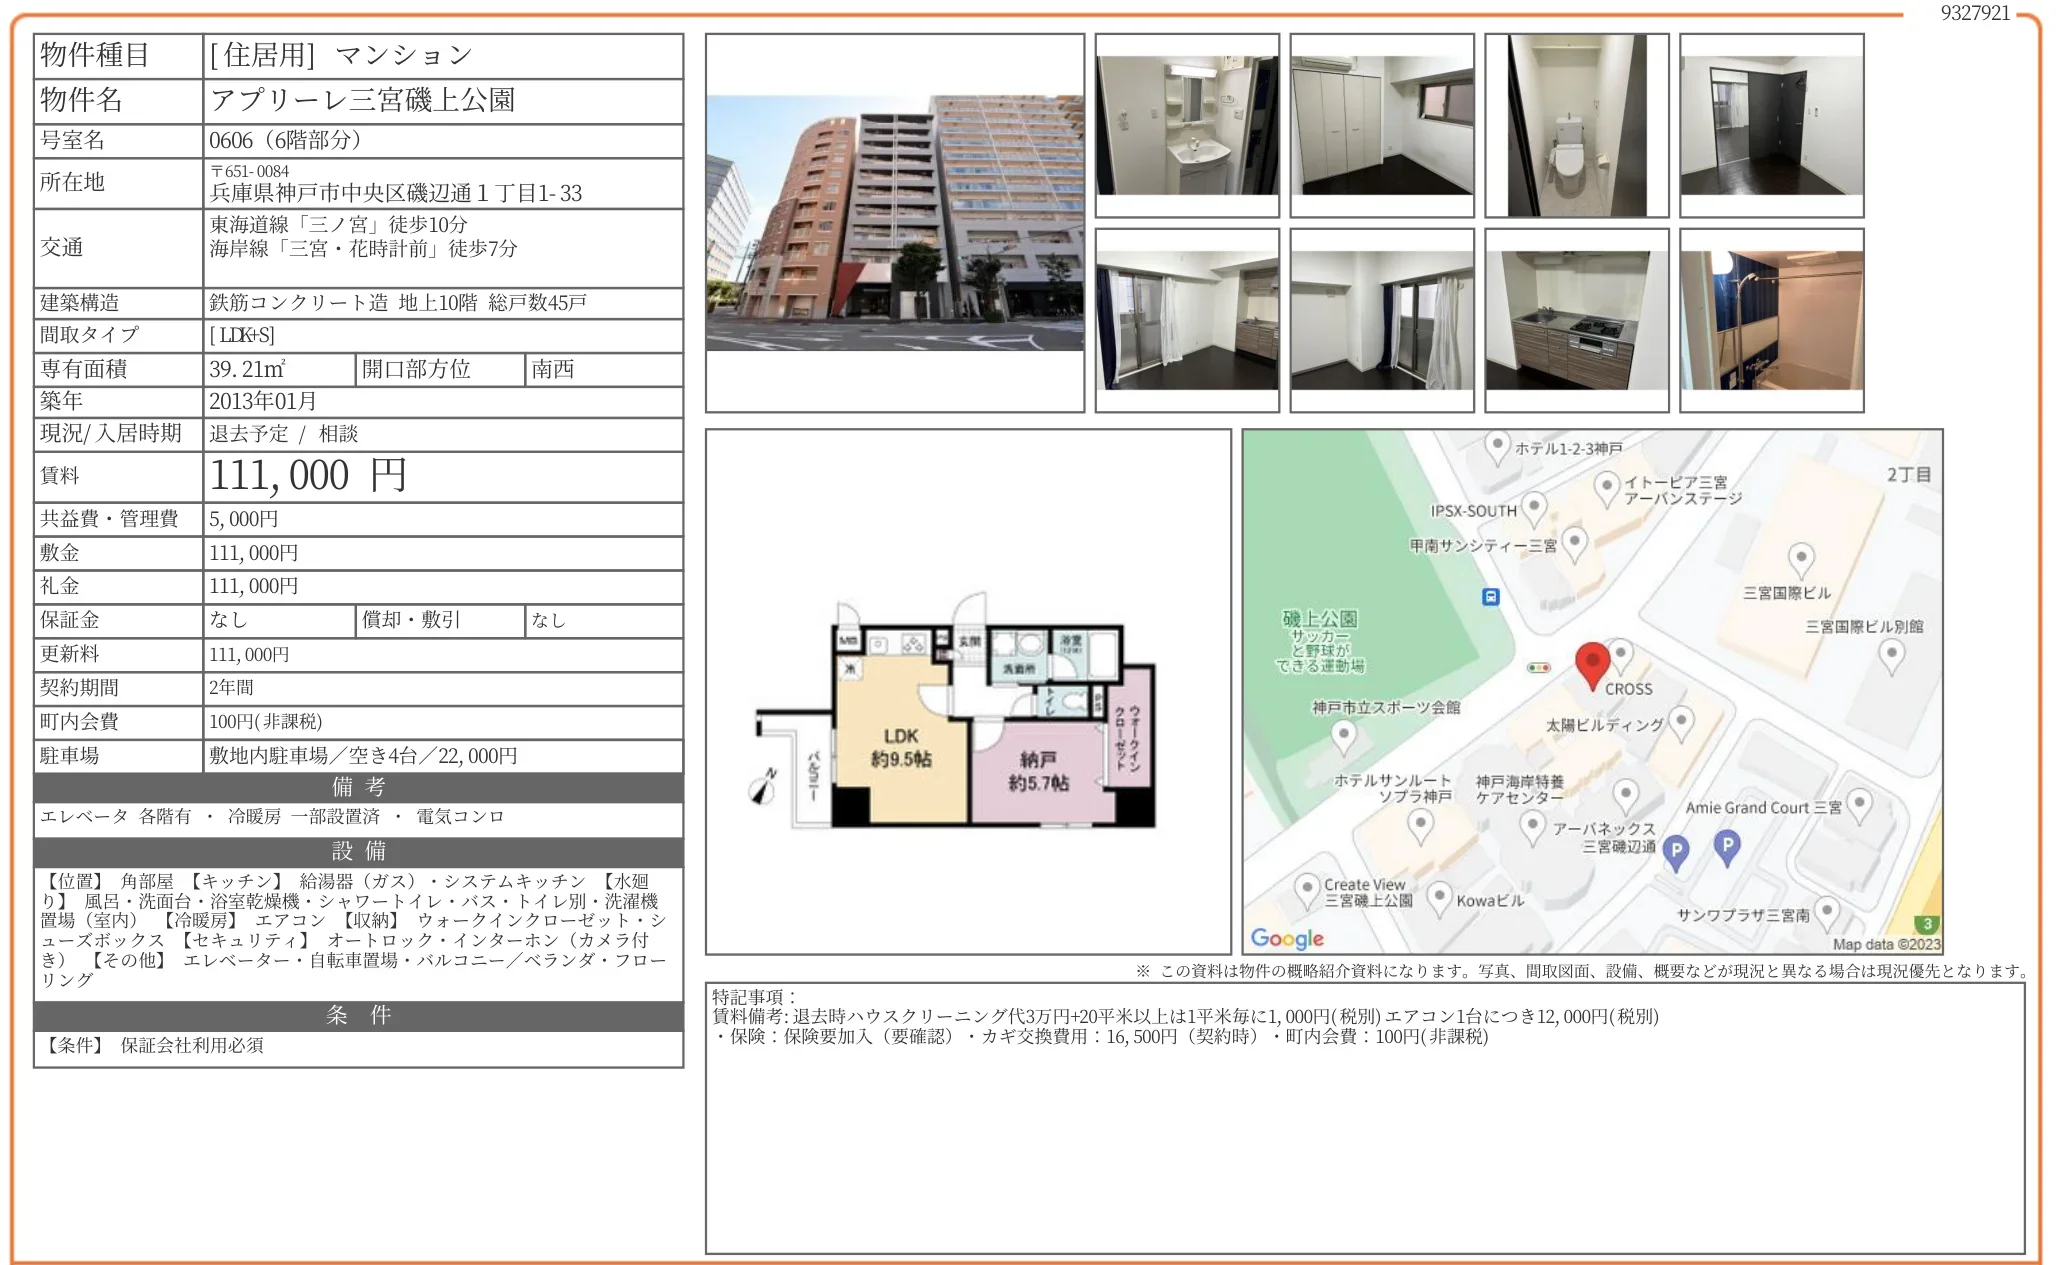Click the 111,000 円 rent value
Viewport: 2056px width, 1265px height.
click(308, 476)
